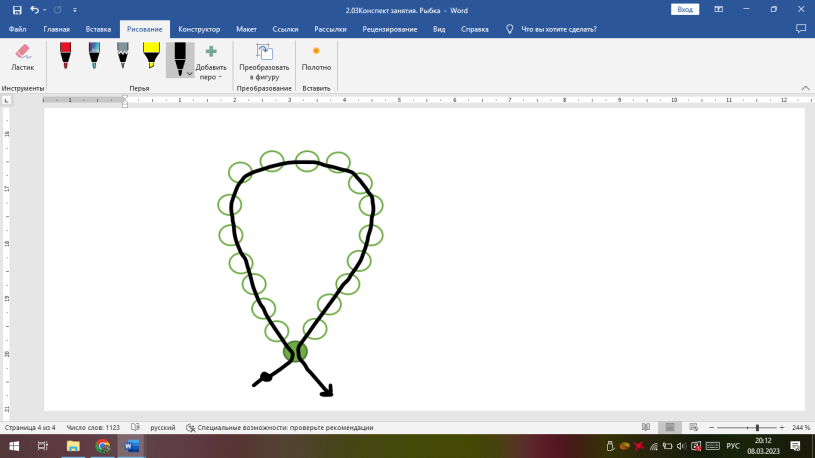Undo the last action

(35, 9)
